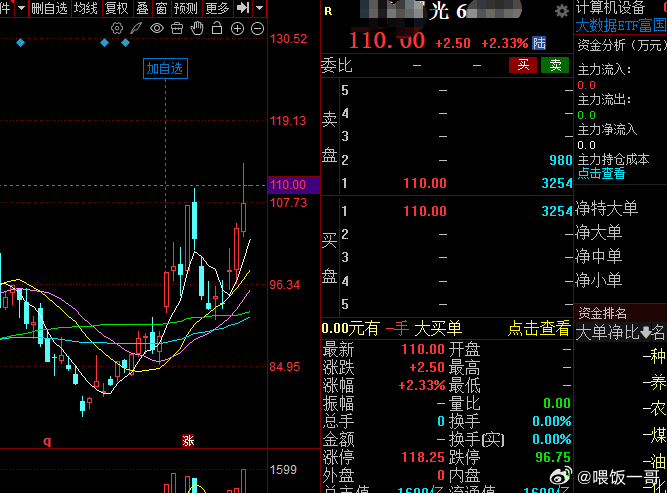The width and height of the screenshot is (667, 493).
Task: Open 大数据ETF富国 link
Action: (621, 26)
